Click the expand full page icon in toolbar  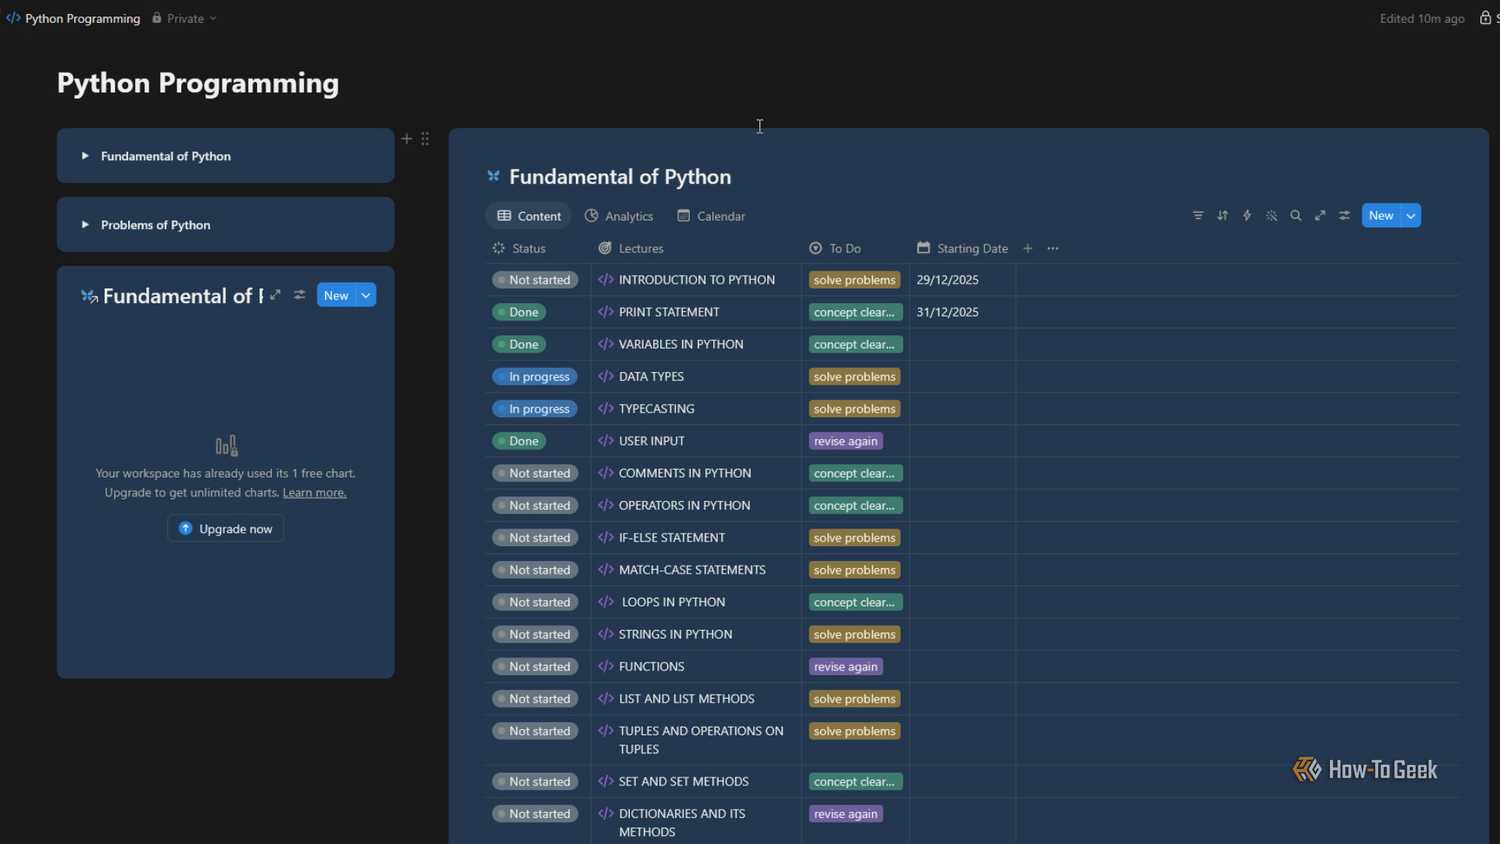pyautogui.click(x=1320, y=216)
